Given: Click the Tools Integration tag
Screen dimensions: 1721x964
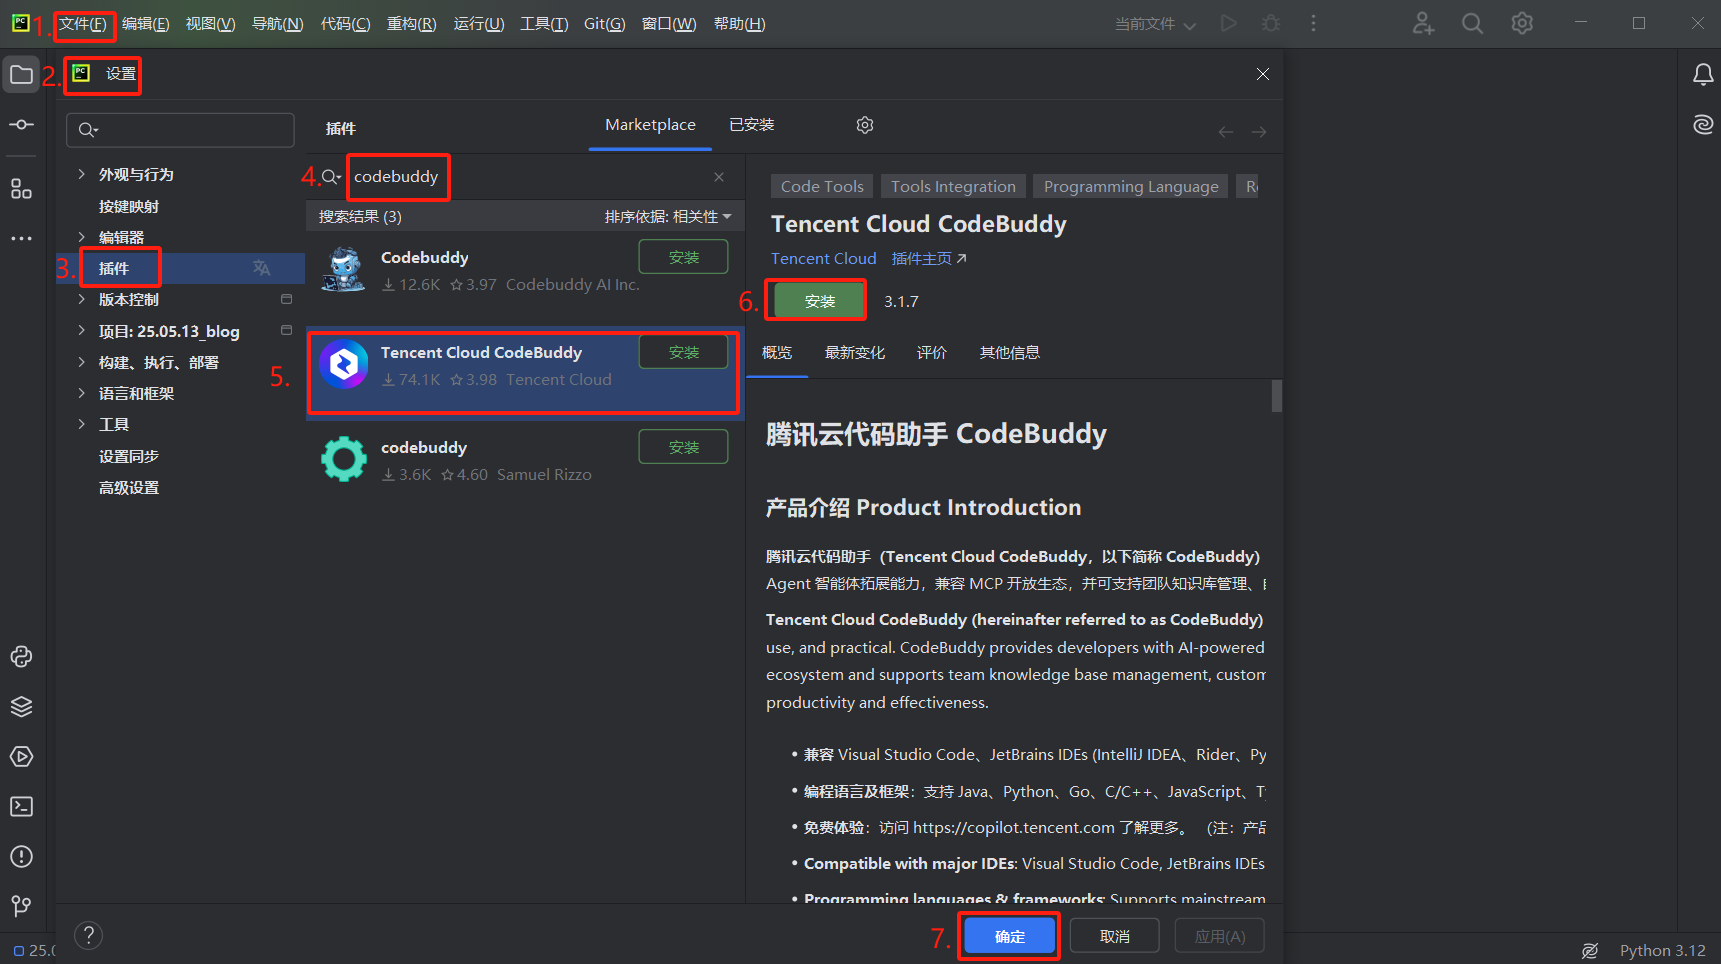Looking at the screenshot, I should pos(953,187).
